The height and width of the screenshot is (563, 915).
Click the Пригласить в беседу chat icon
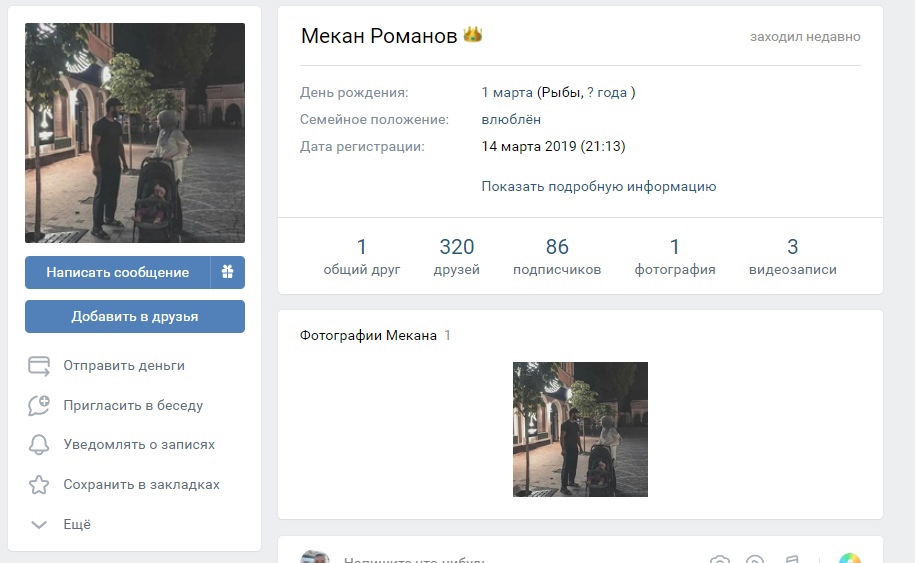[x=39, y=405]
